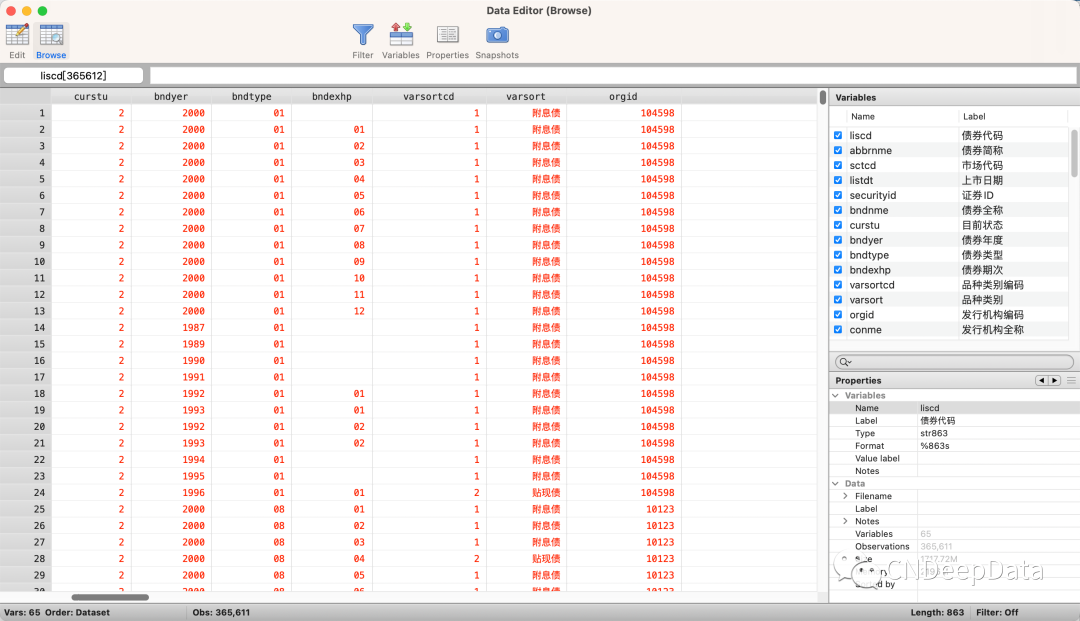The width and height of the screenshot is (1080, 621).
Task: Click bndexhp cell 12 in row 13
Action: point(359,311)
